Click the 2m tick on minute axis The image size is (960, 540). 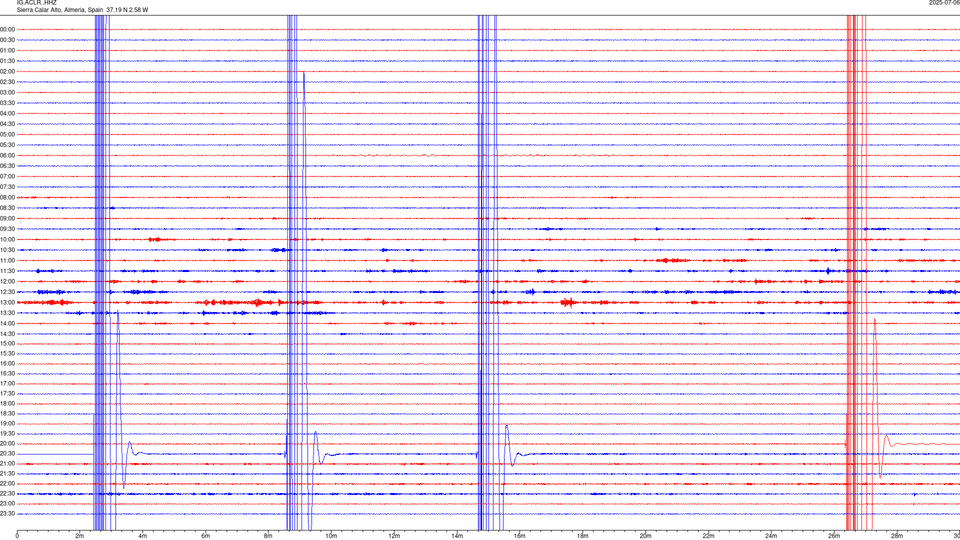click(80, 536)
